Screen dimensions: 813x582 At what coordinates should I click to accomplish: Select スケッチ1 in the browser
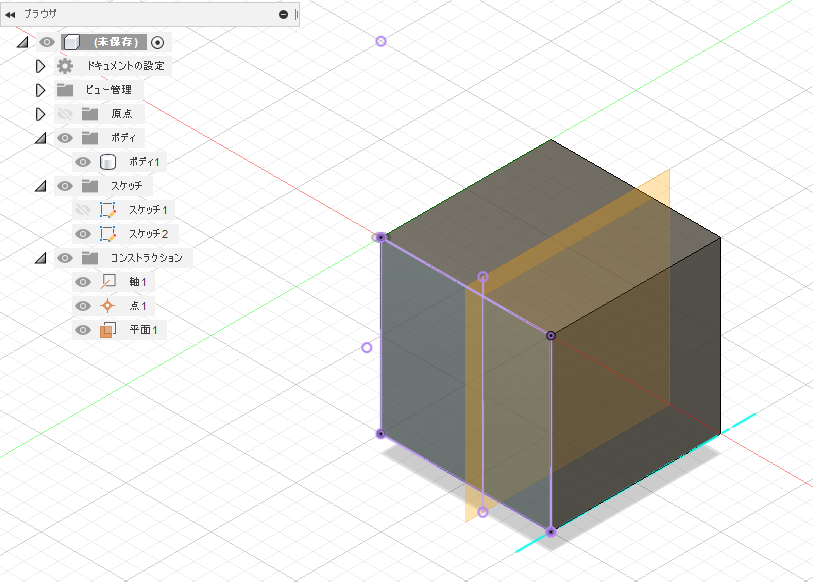tap(148, 210)
